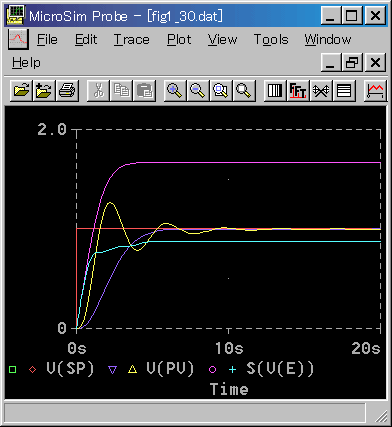Open the File menu
This screenshot has height=427, width=392.
click(47, 40)
